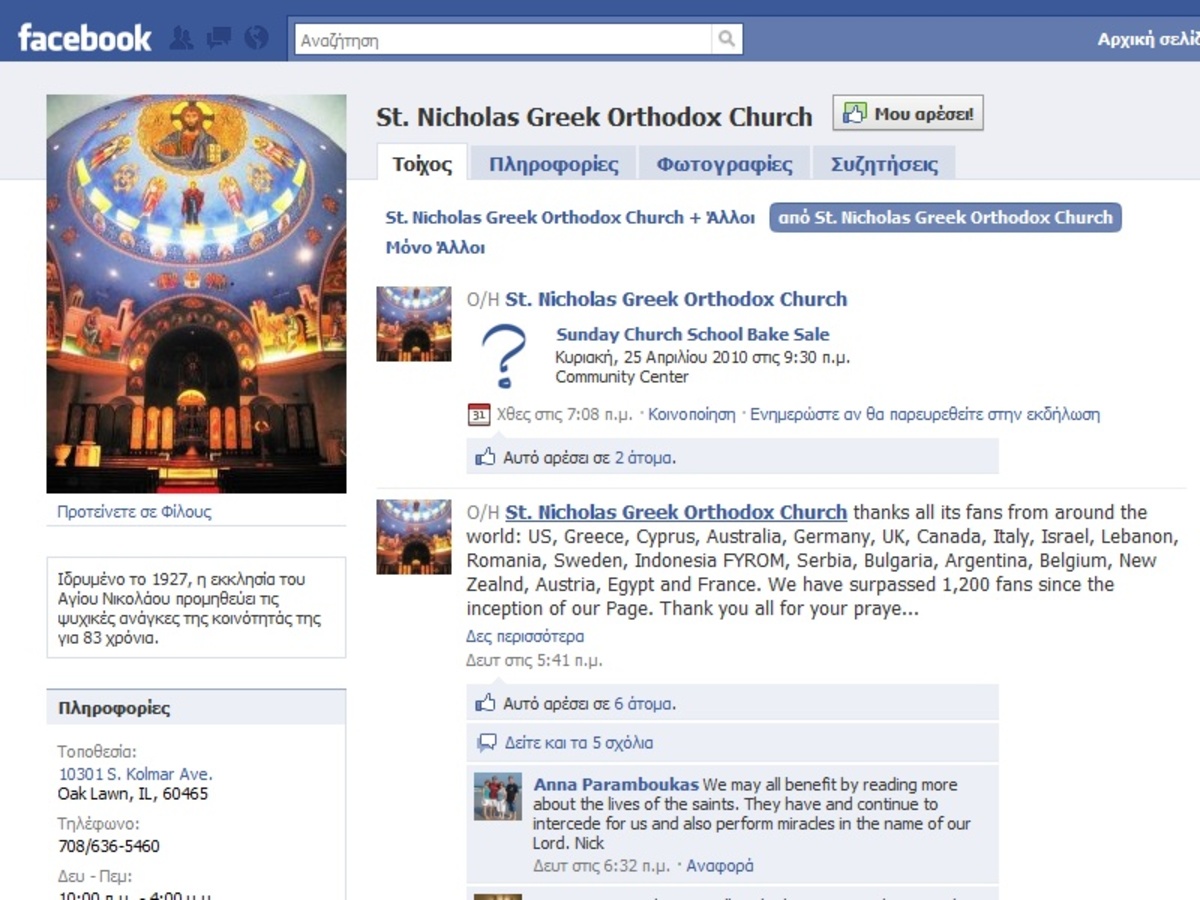1200x900 pixels.
Task: Click Αναφορά on Anna's comment
Action: tap(720, 866)
